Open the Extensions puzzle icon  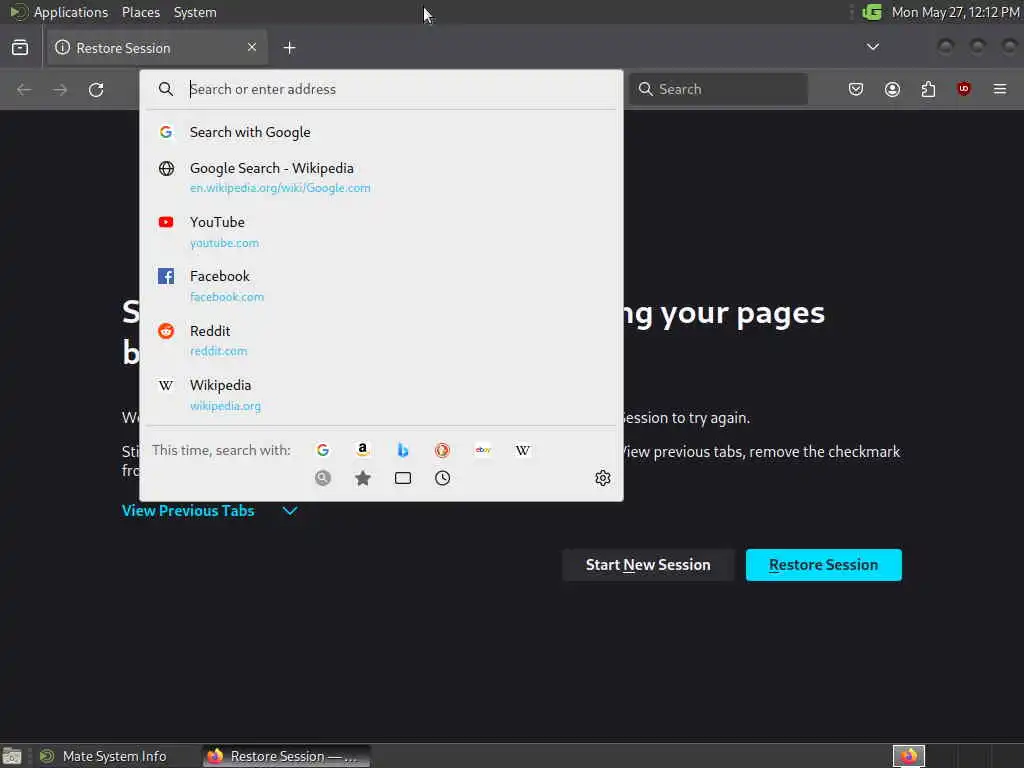928,89
